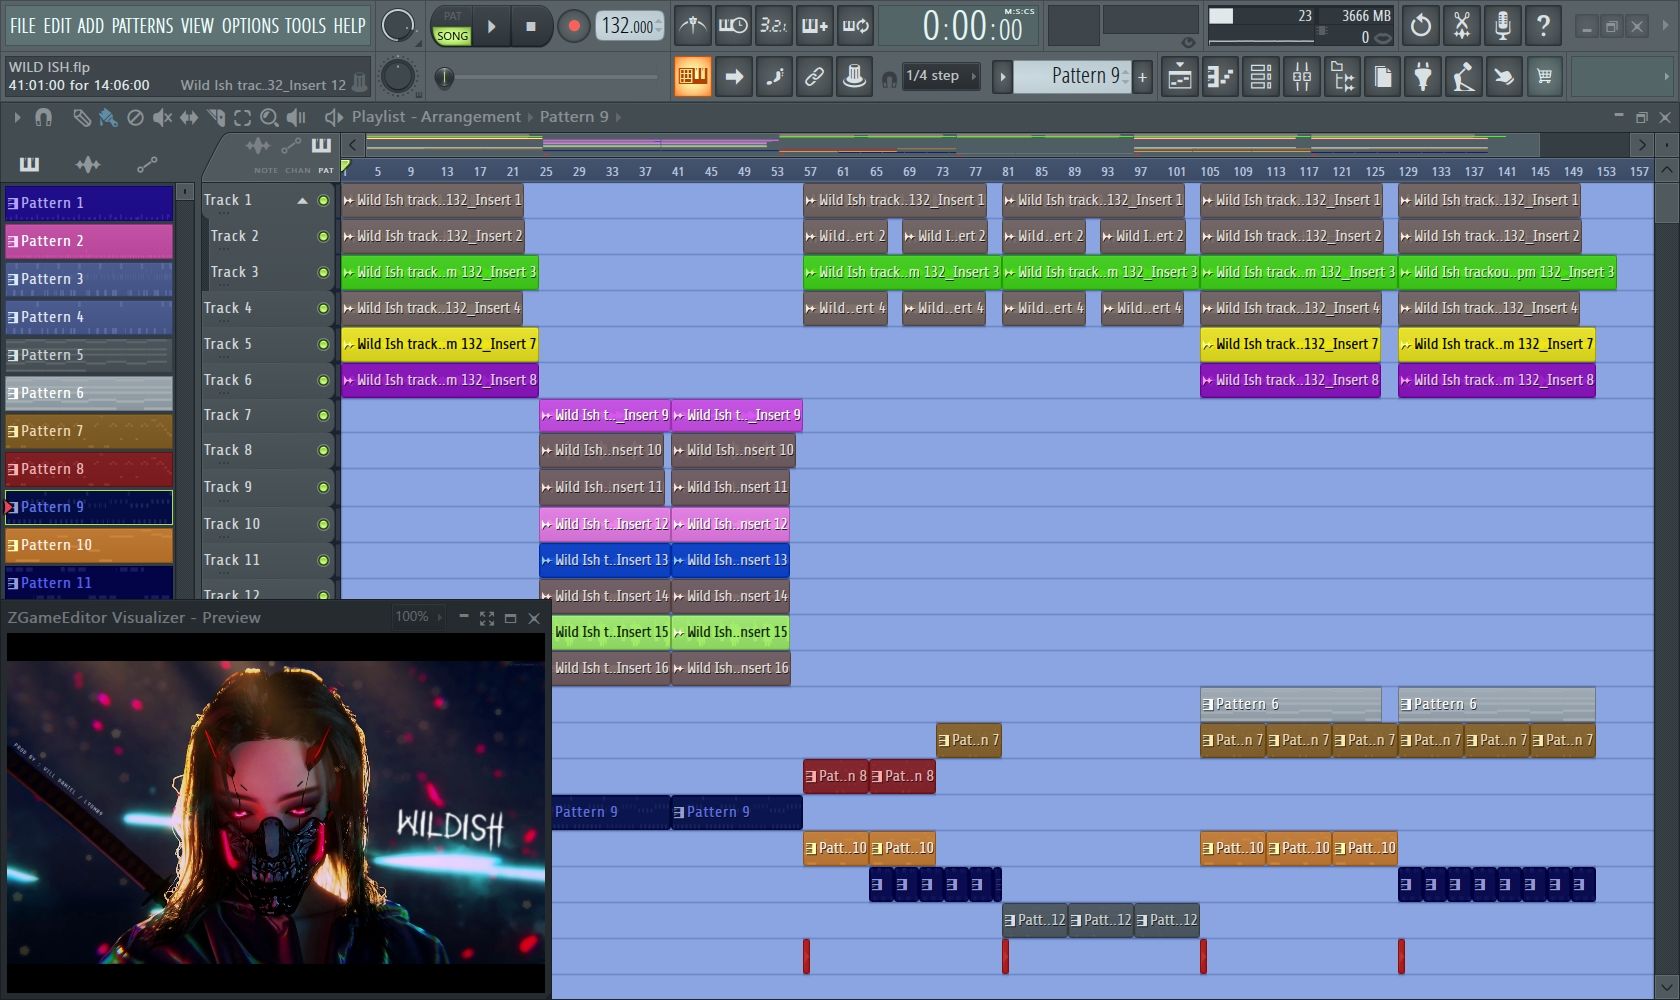
Task: Expand the arrow left of Pattern selector
Action: click(x=1002, y=76)
